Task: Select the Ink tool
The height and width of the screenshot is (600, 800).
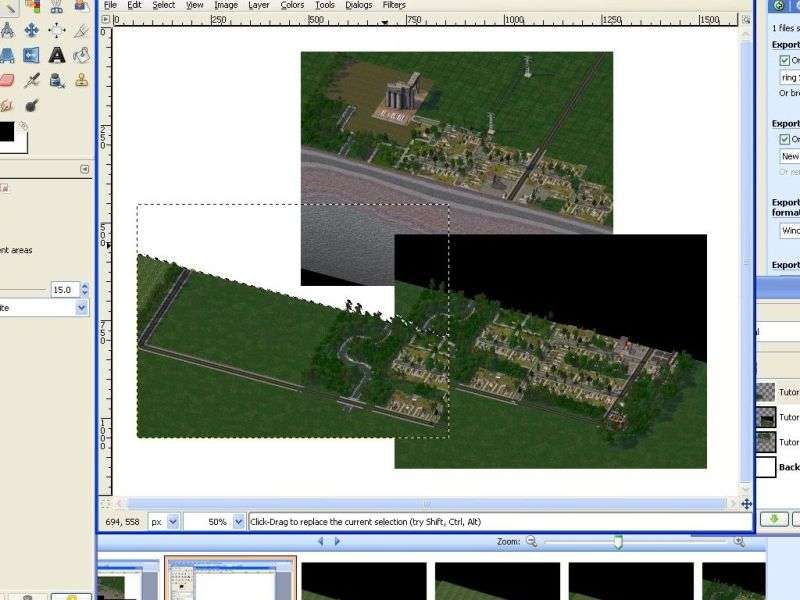Action: (x=57, y=80)
